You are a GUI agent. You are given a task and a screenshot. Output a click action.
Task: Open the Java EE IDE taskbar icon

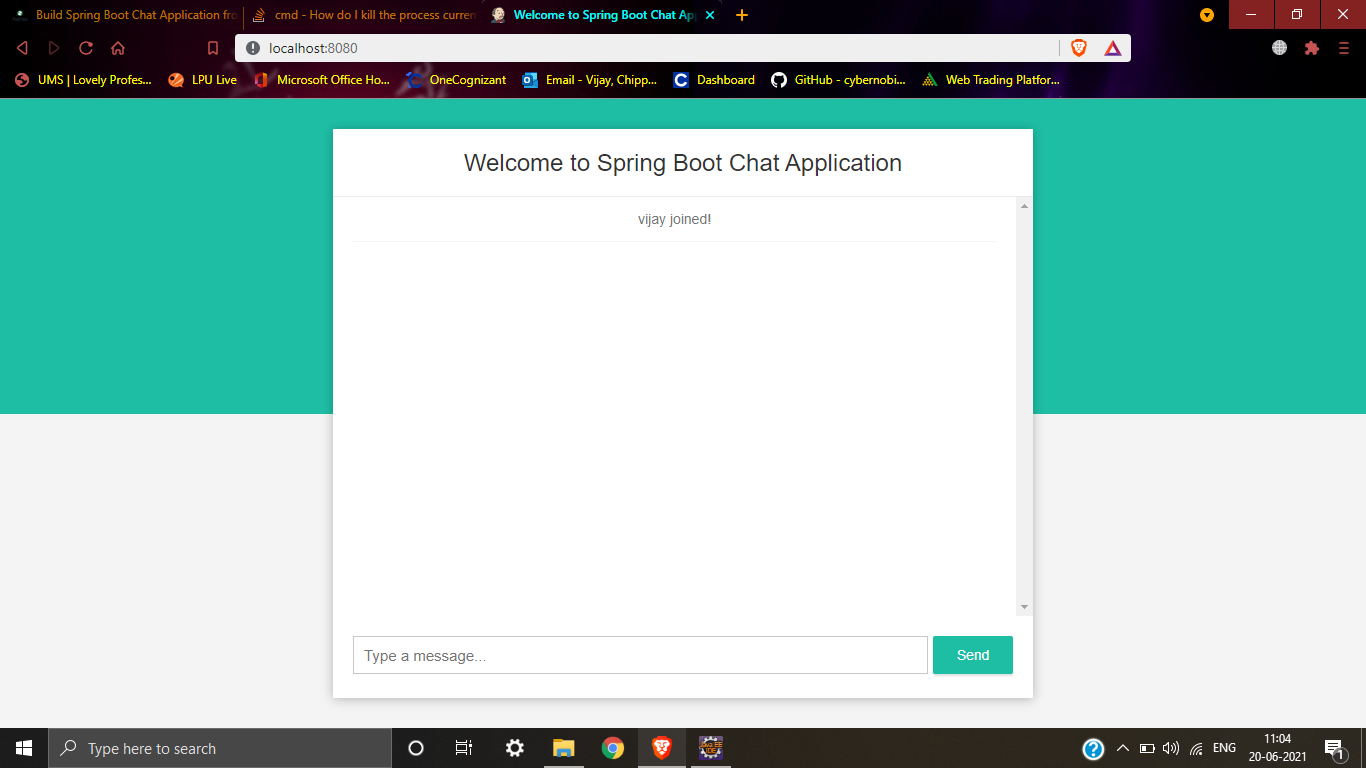(710, 748)
